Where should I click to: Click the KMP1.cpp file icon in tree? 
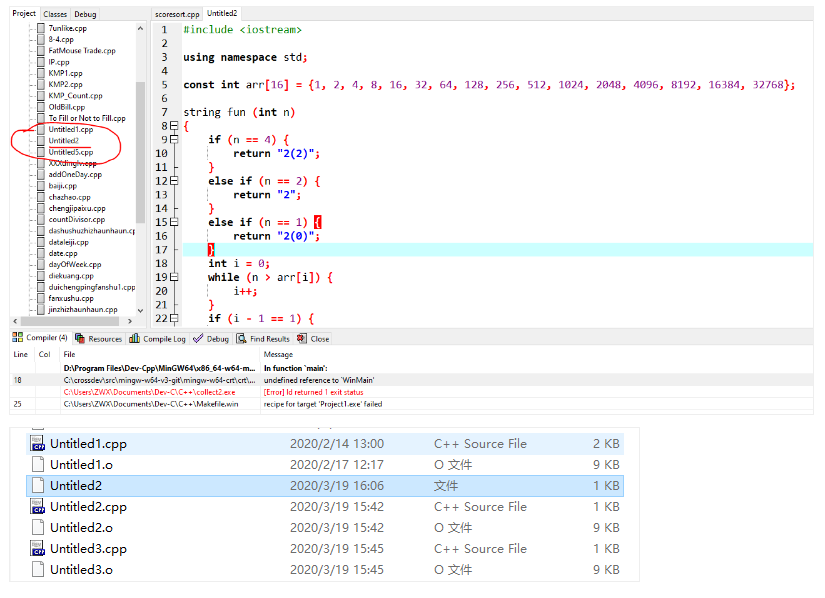(41, 73)
